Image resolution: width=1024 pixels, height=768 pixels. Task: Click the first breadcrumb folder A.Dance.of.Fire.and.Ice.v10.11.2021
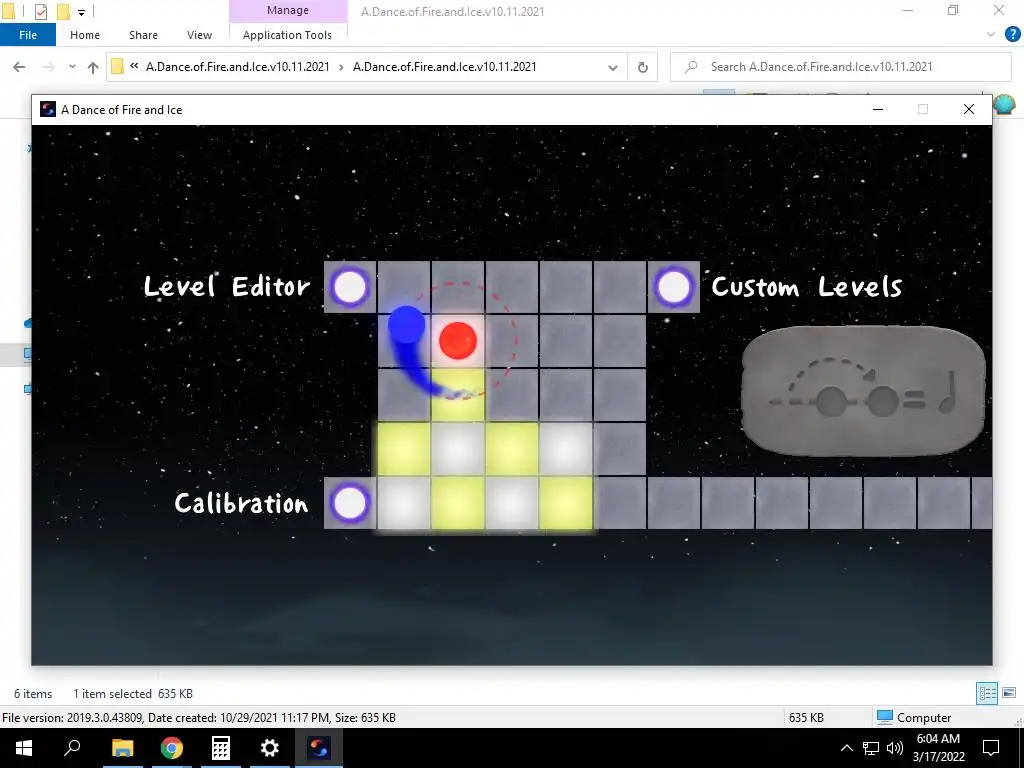click(x=238, y=67)
